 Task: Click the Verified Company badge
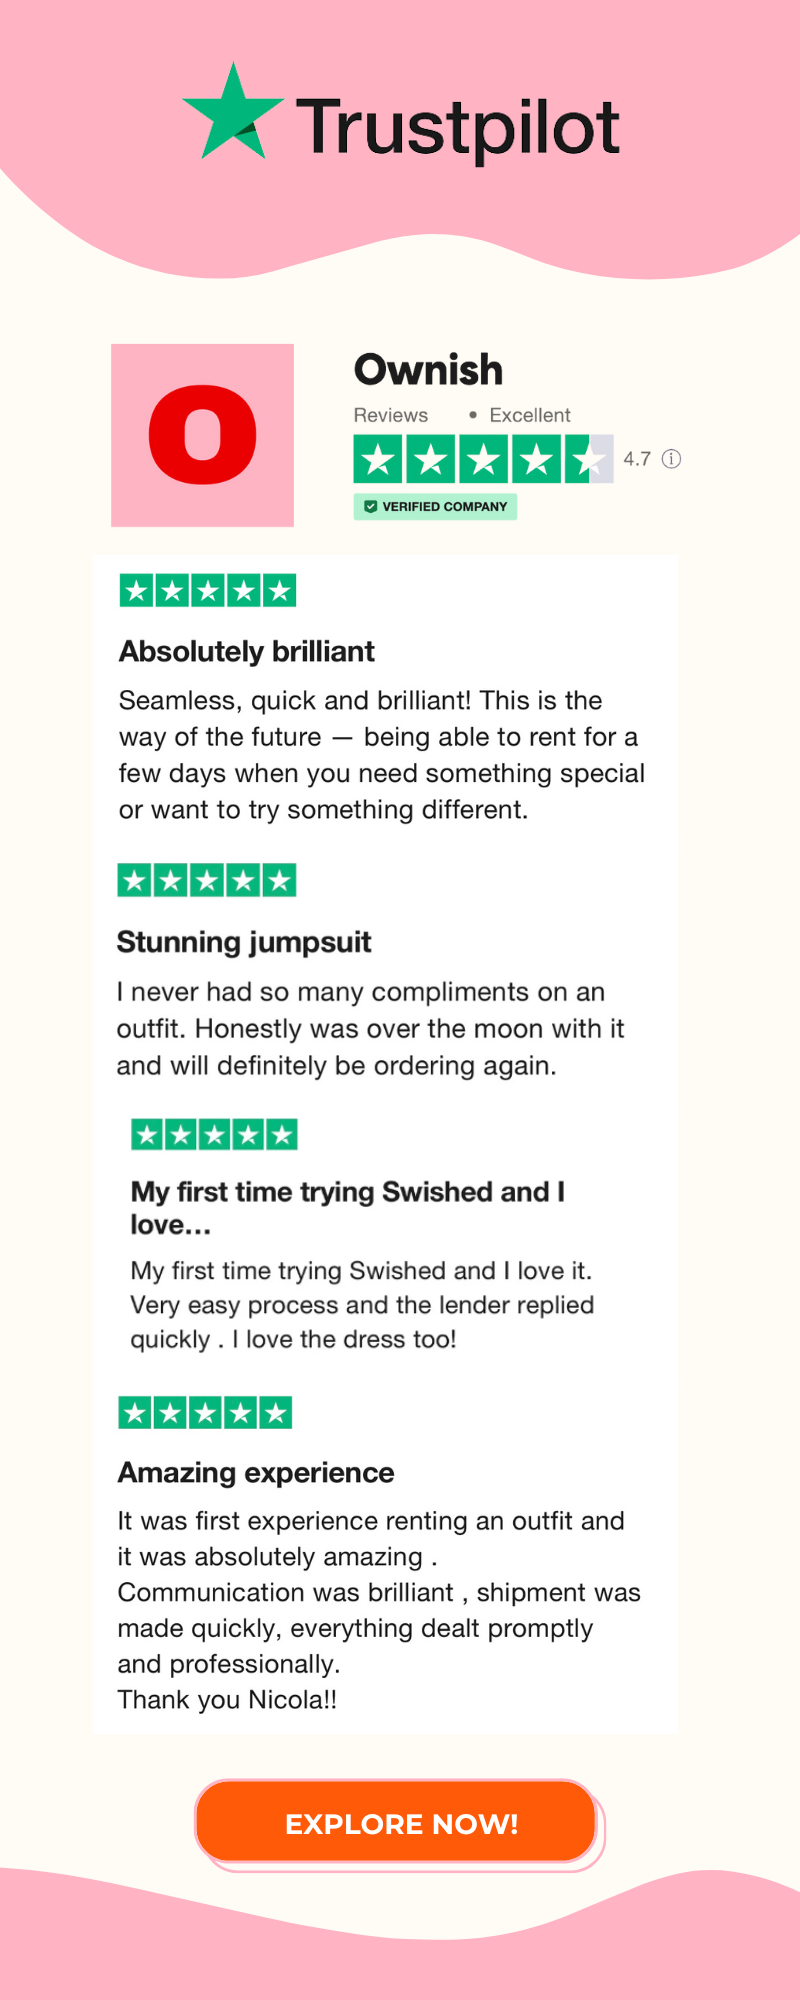(435, 507)
